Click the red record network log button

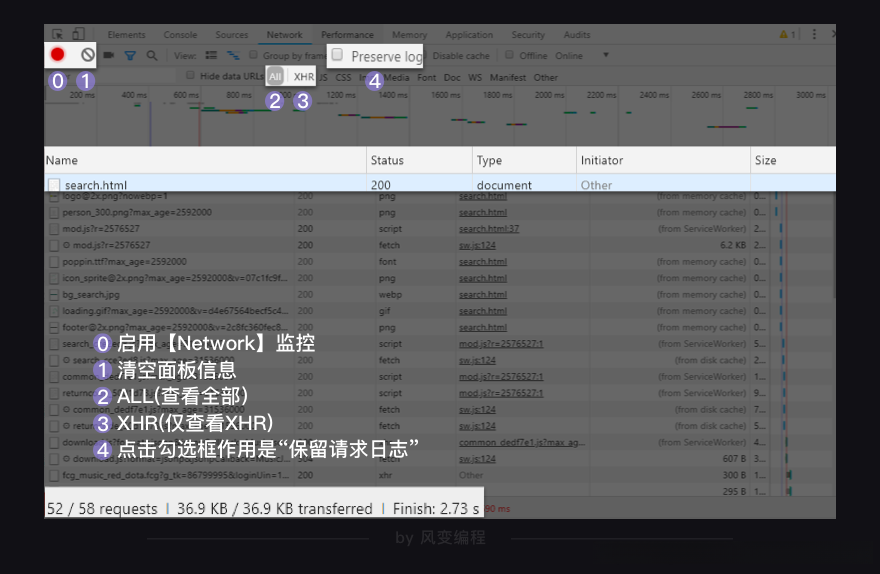57,54
